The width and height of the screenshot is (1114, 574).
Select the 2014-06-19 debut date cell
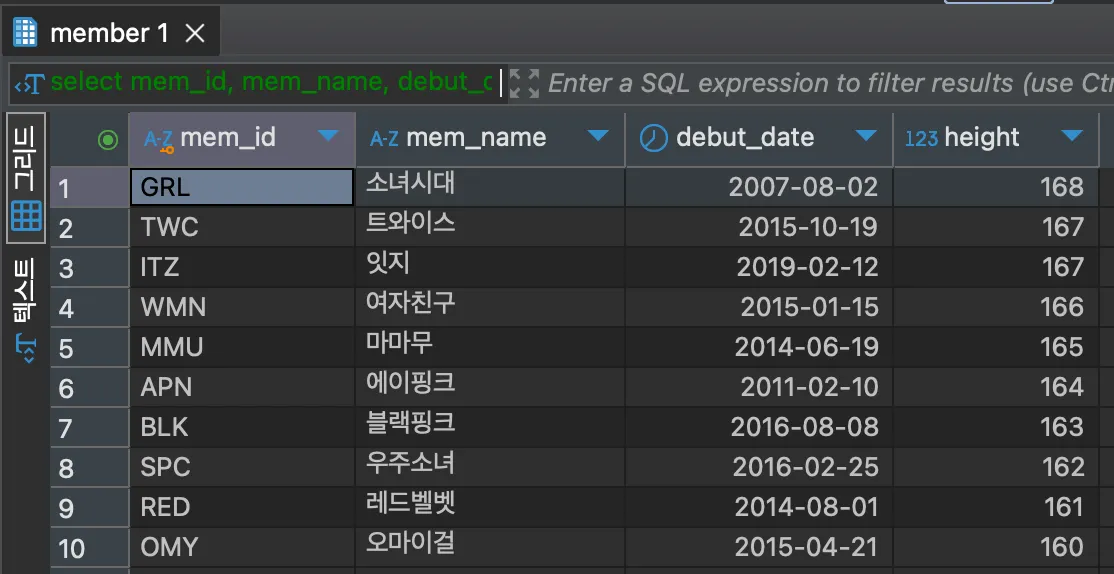pos(759,347)
